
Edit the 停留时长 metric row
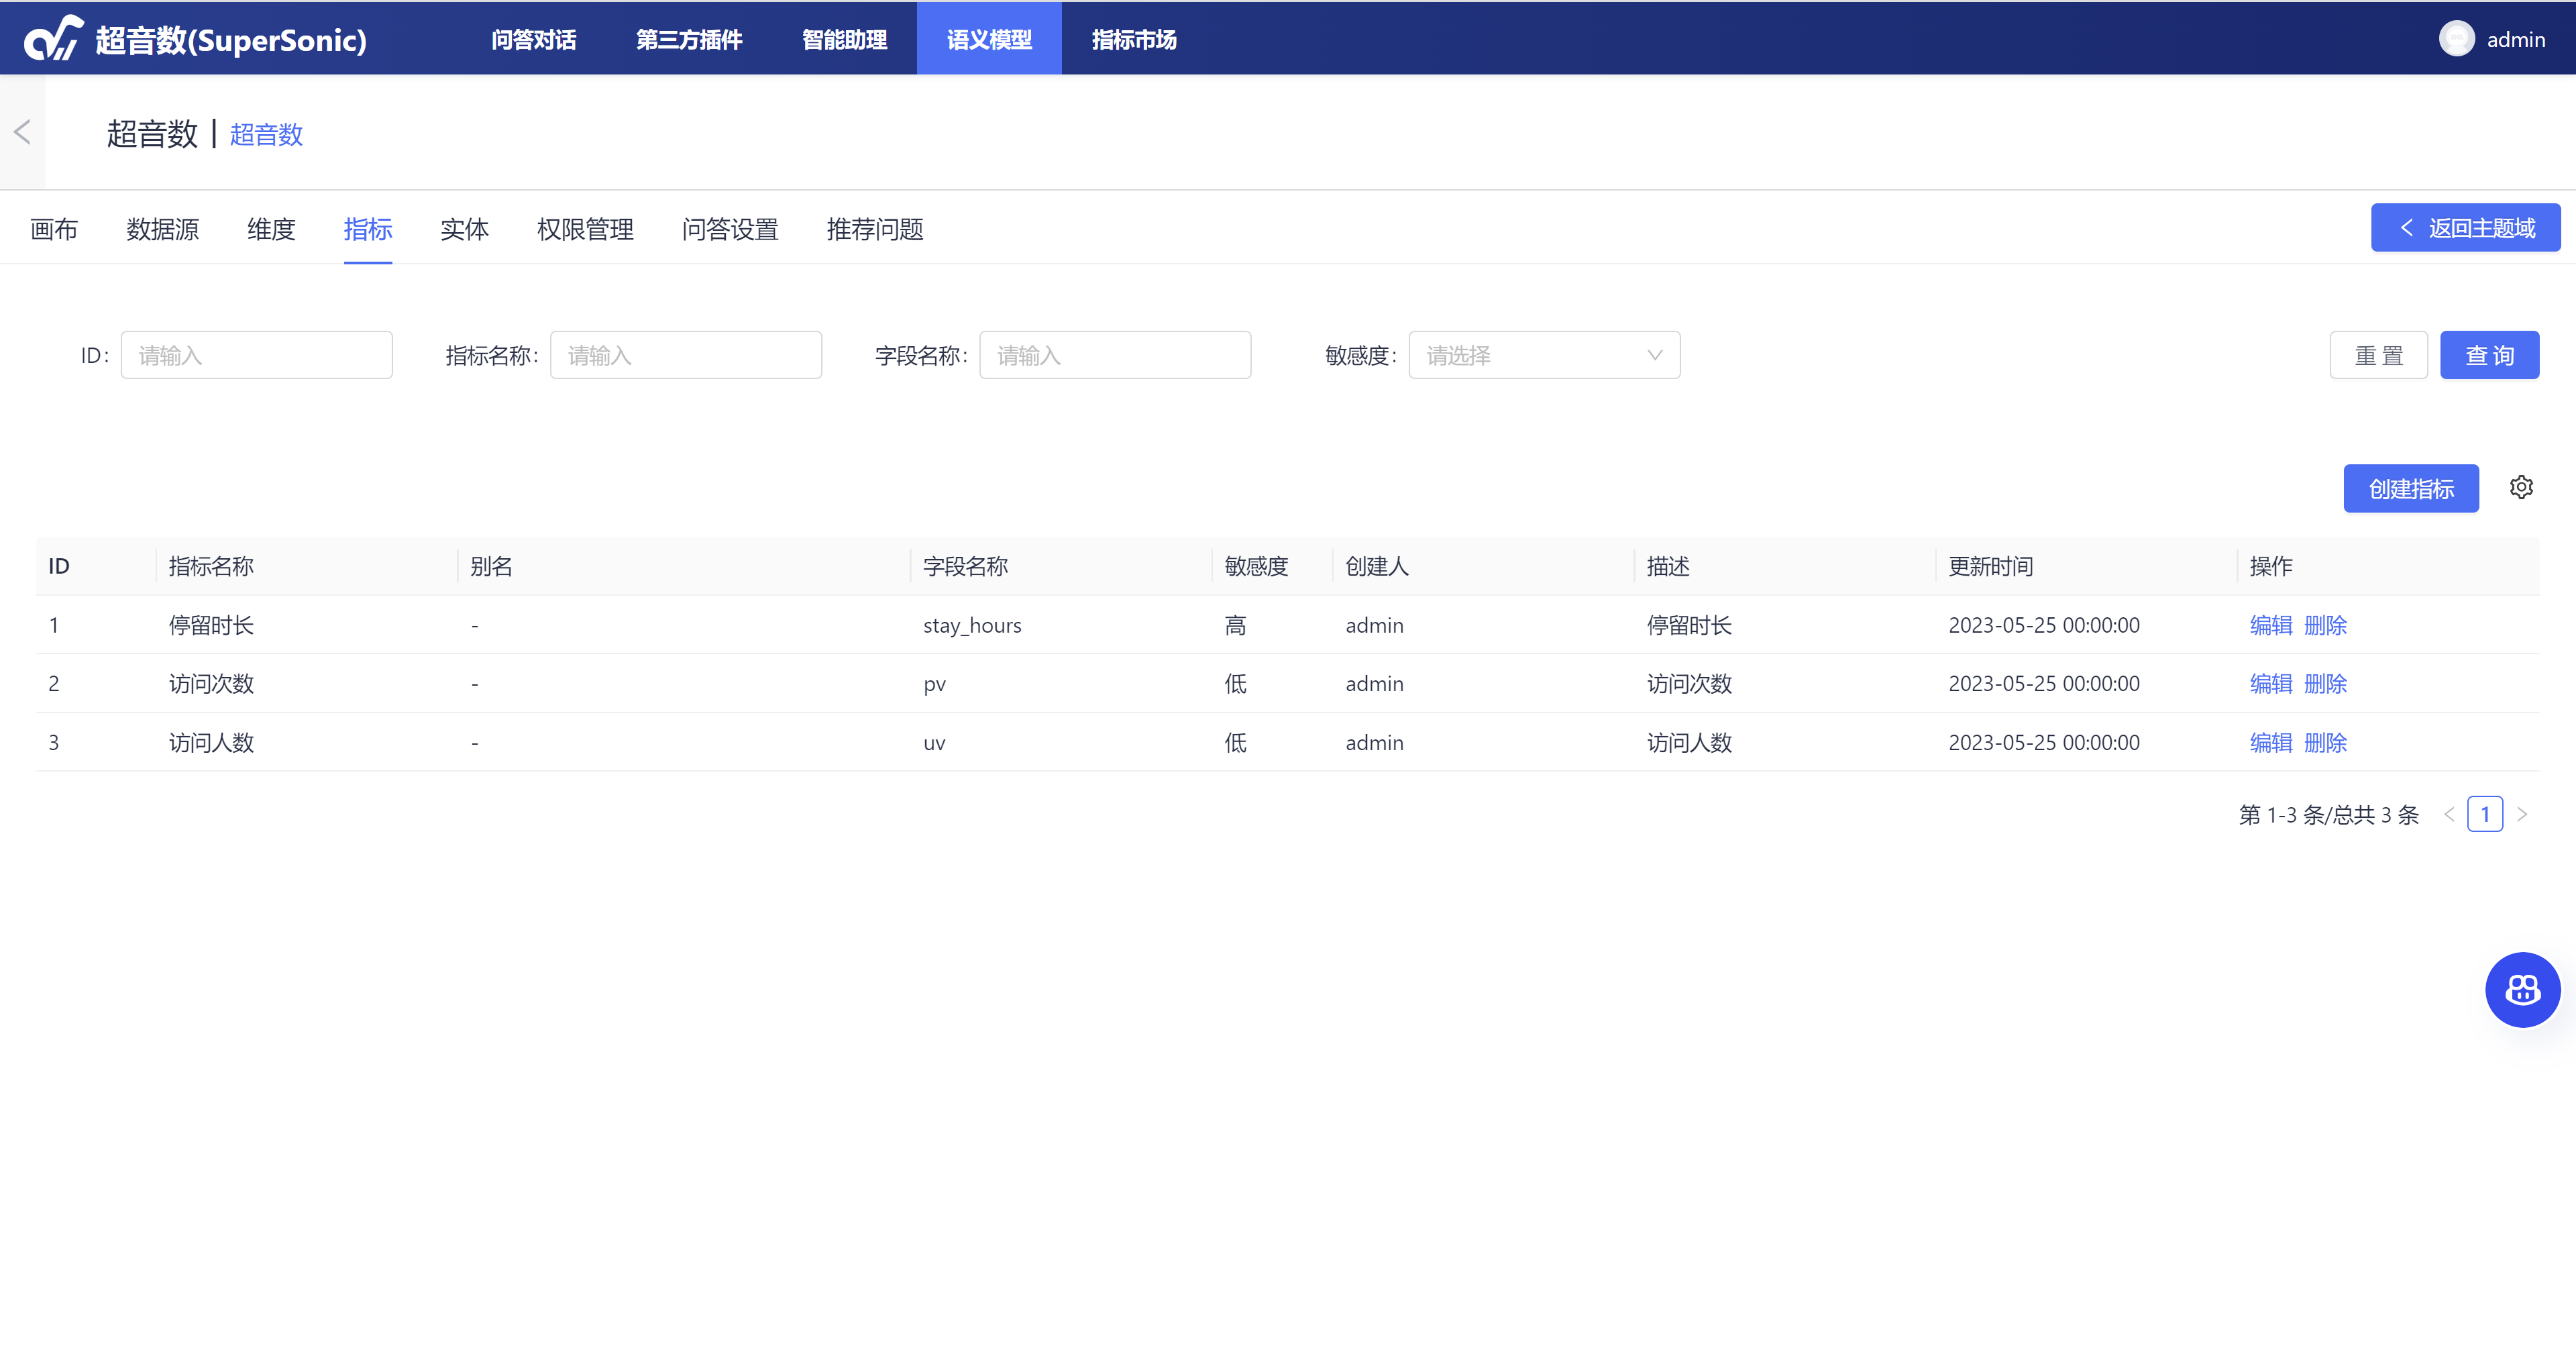(2270, 625)
